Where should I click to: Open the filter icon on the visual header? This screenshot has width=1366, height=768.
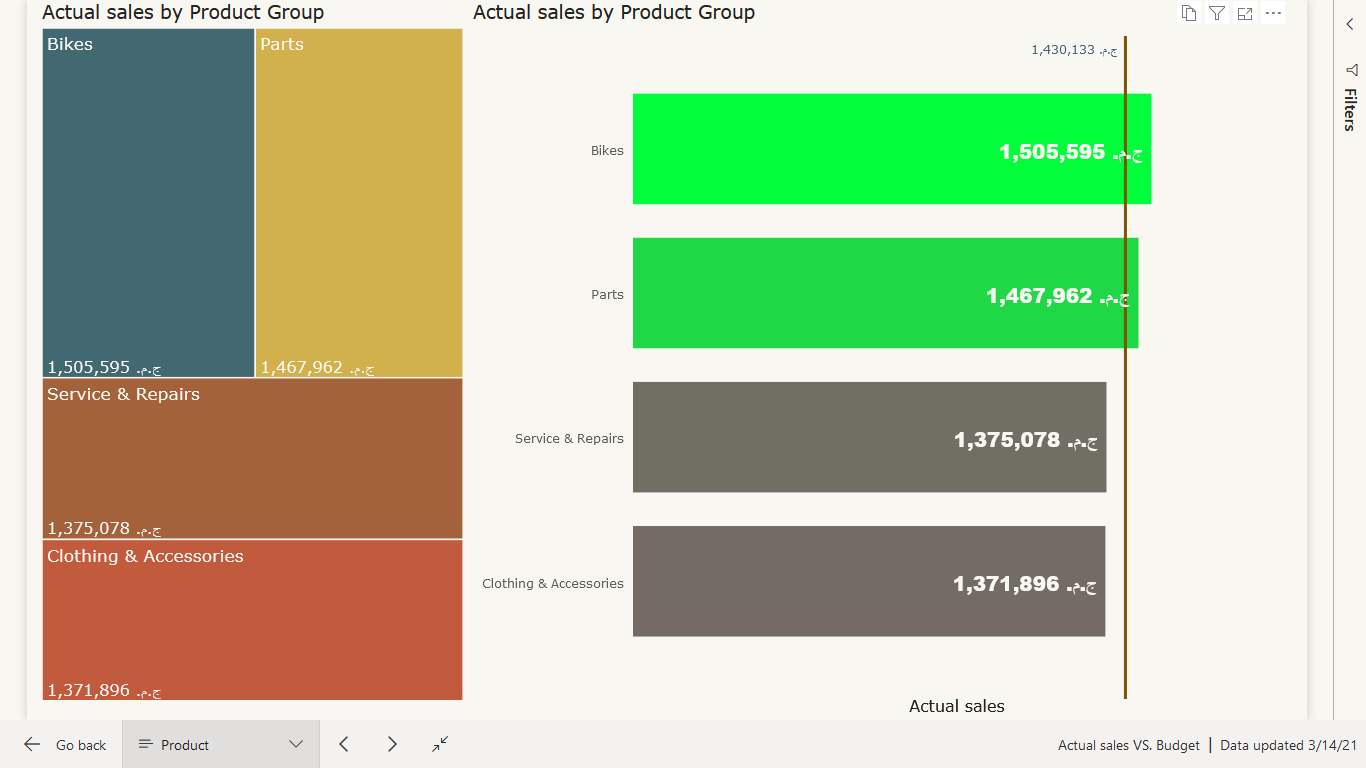tap(1217, 13)
